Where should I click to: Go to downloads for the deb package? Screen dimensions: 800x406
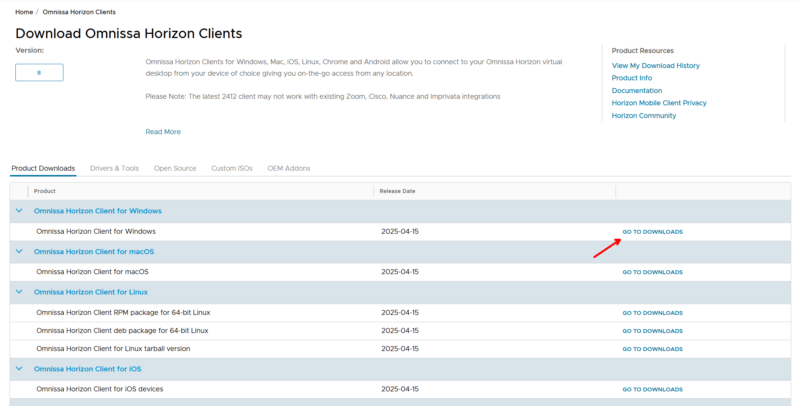653,331
